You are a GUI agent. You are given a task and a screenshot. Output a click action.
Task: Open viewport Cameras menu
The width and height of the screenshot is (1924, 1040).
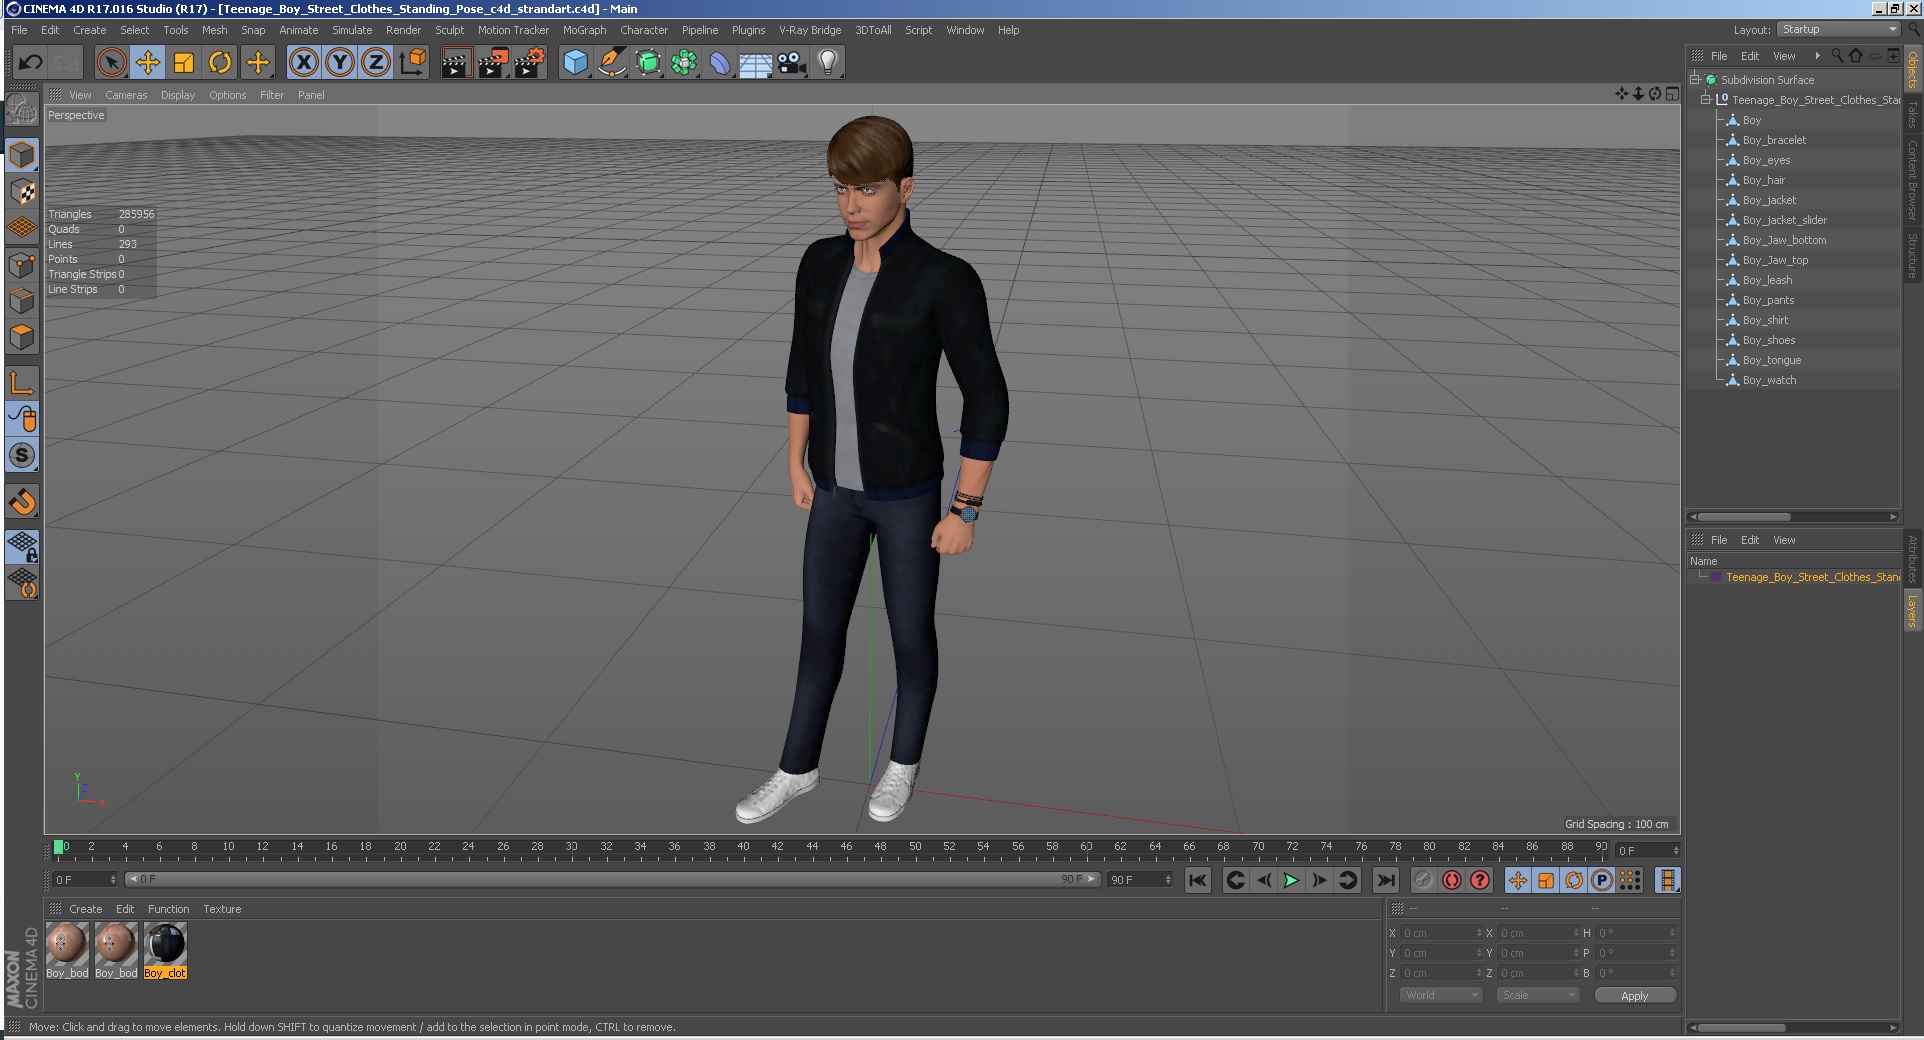tap(126, 95)
